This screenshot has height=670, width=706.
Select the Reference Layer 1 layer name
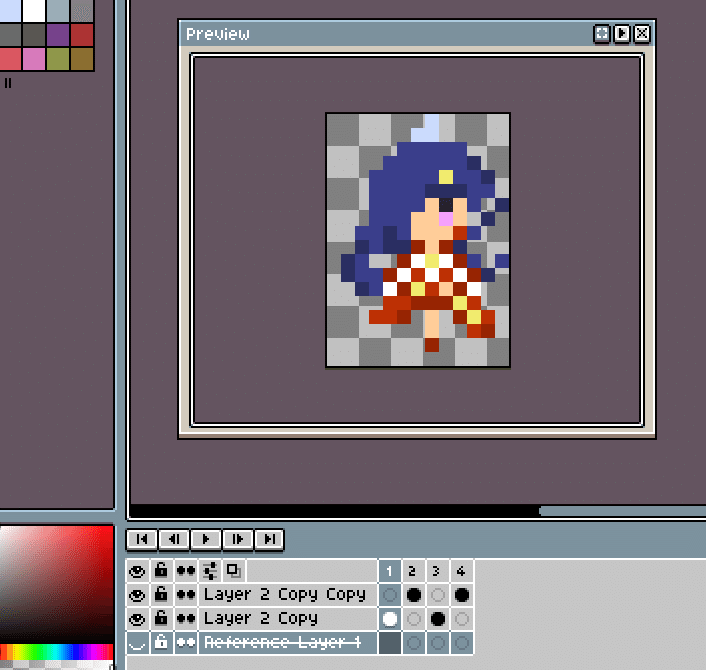[x=287, y=643]
